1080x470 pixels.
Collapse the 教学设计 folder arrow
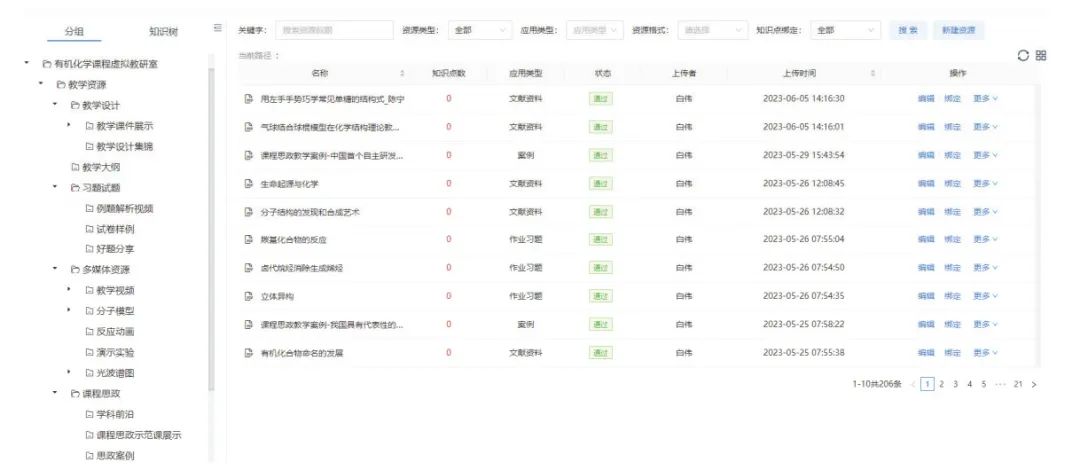55,105
